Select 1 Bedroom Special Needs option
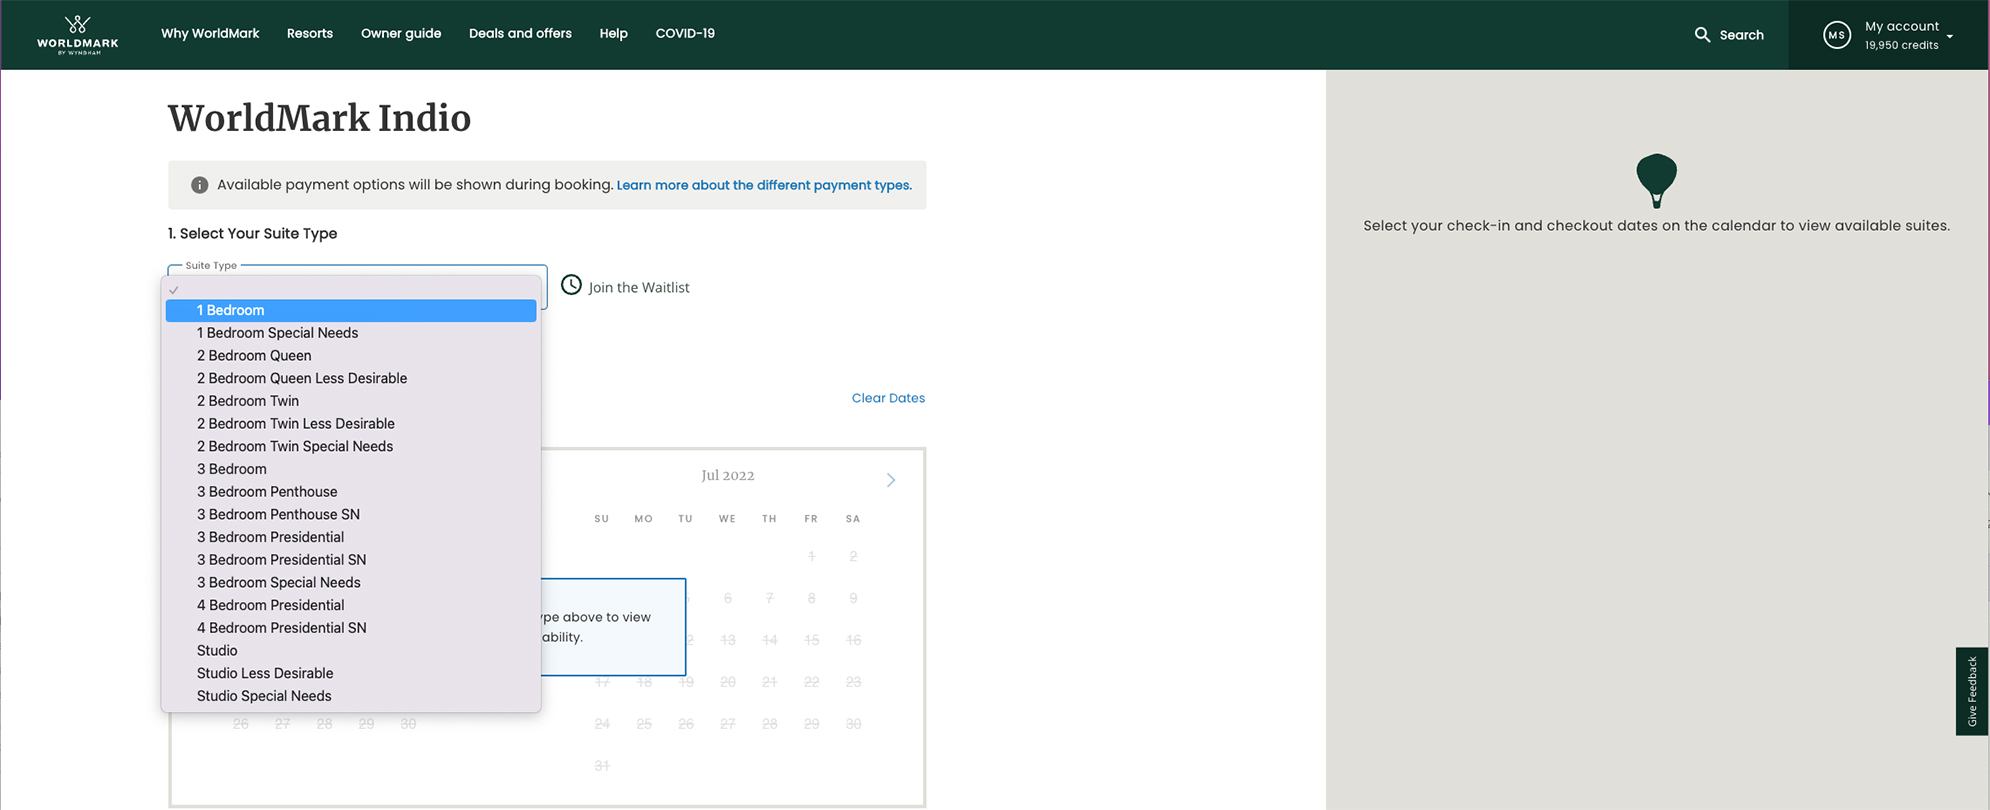Screen dimensions: 1990x810 (x=351, y=333)
